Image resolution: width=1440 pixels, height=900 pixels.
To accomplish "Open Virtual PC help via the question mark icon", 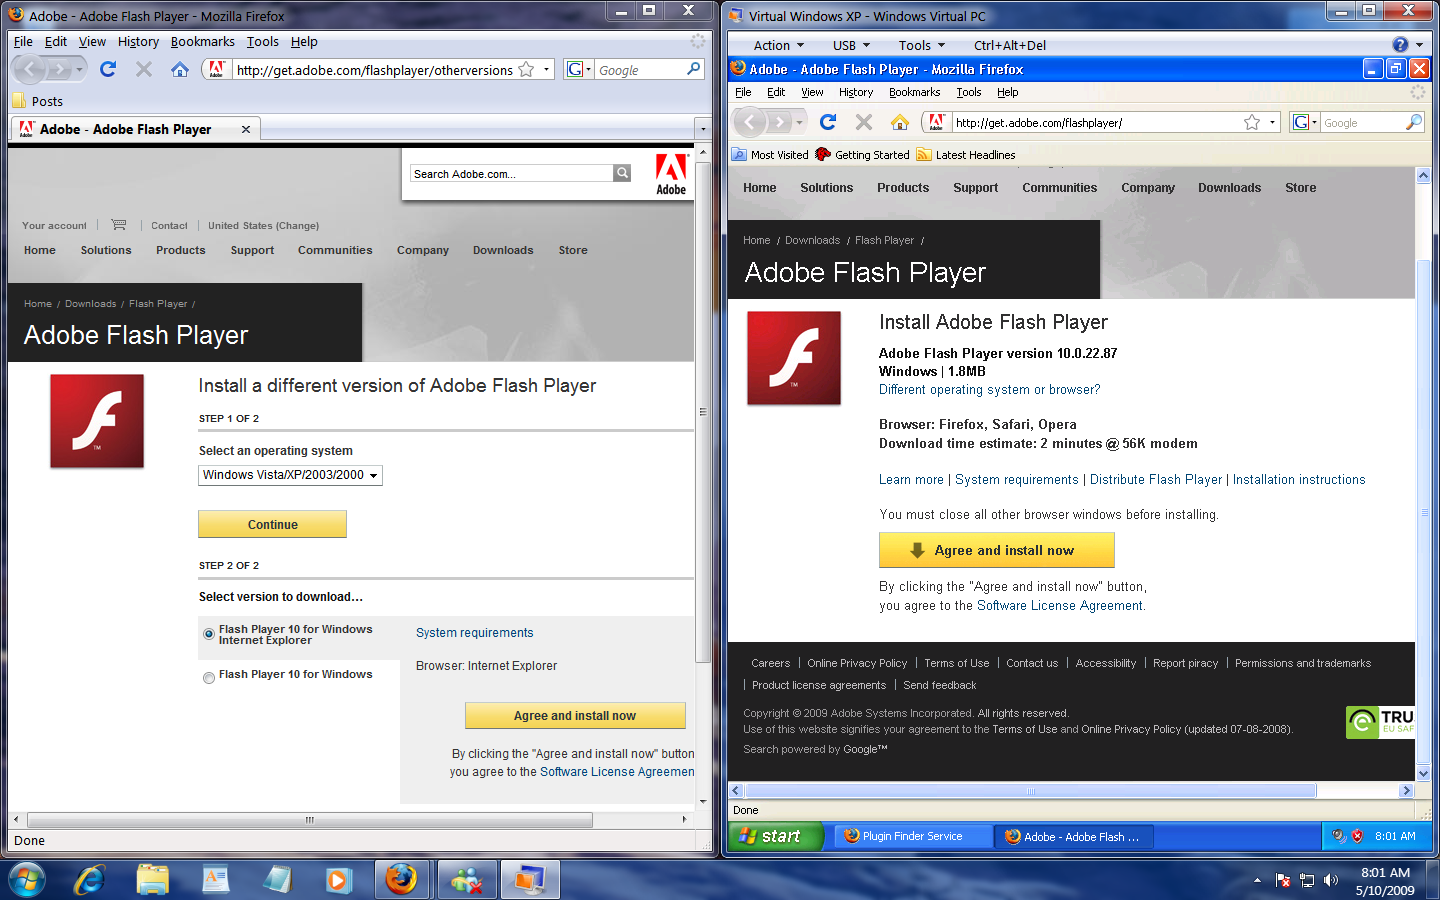I will click(1400, 45).
